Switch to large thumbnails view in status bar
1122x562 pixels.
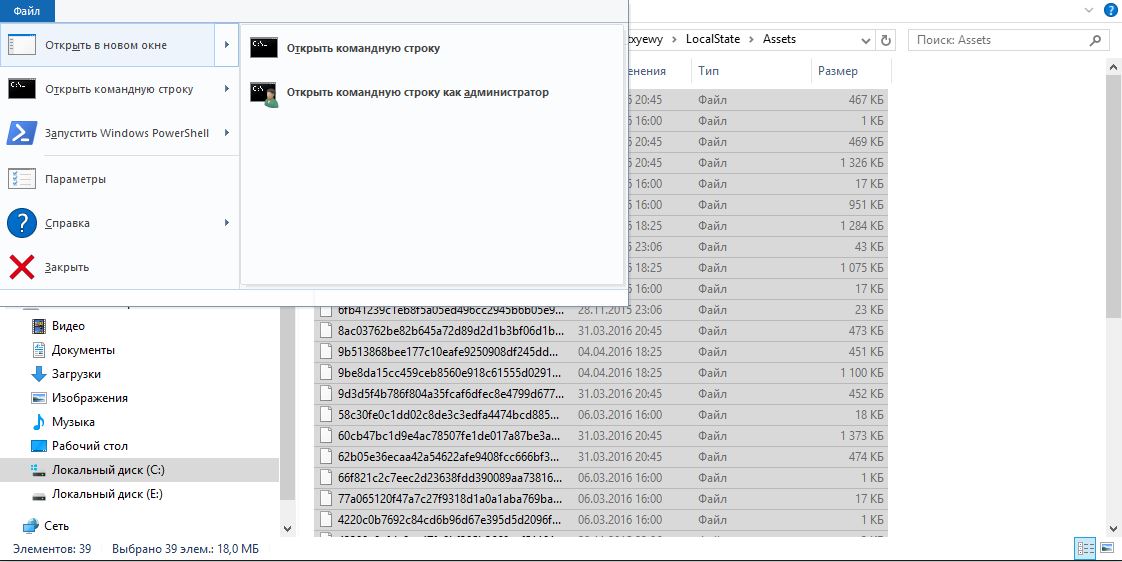tap(1106, 548)
